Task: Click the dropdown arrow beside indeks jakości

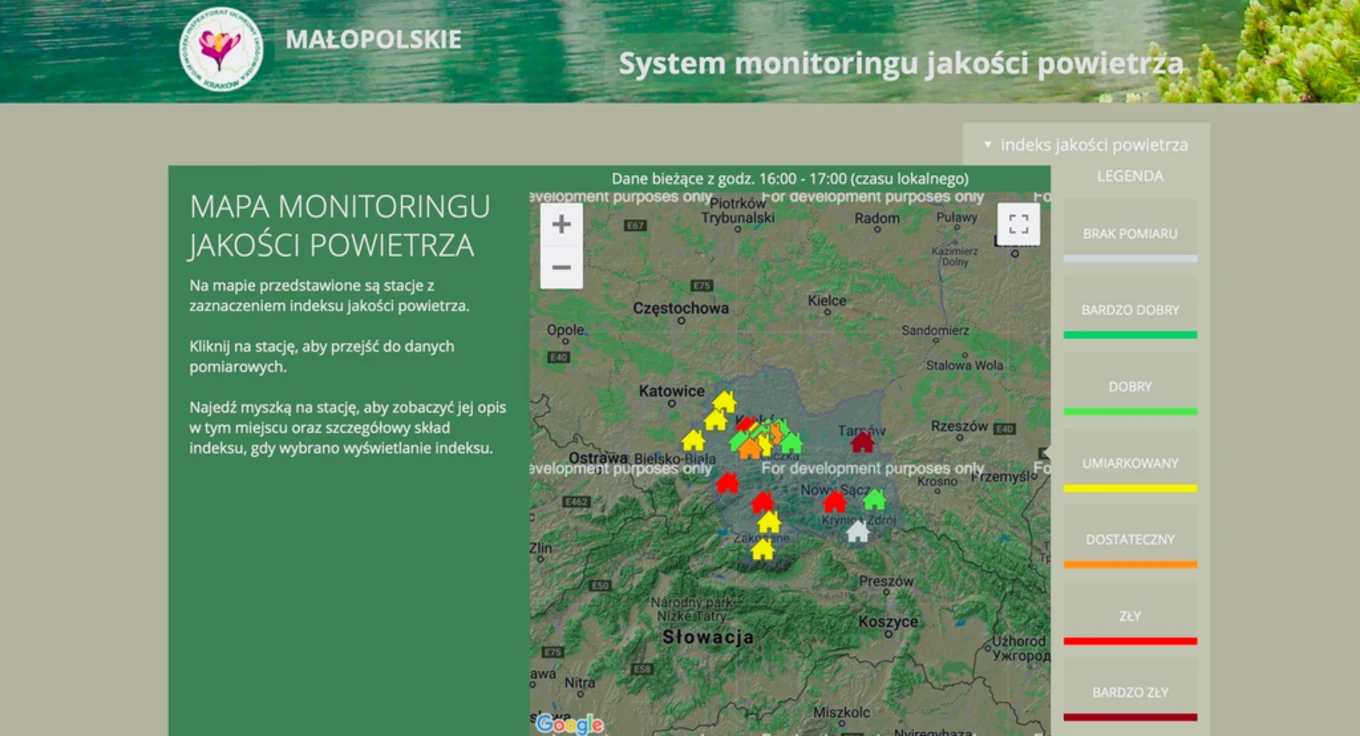Action: (987, 145)
